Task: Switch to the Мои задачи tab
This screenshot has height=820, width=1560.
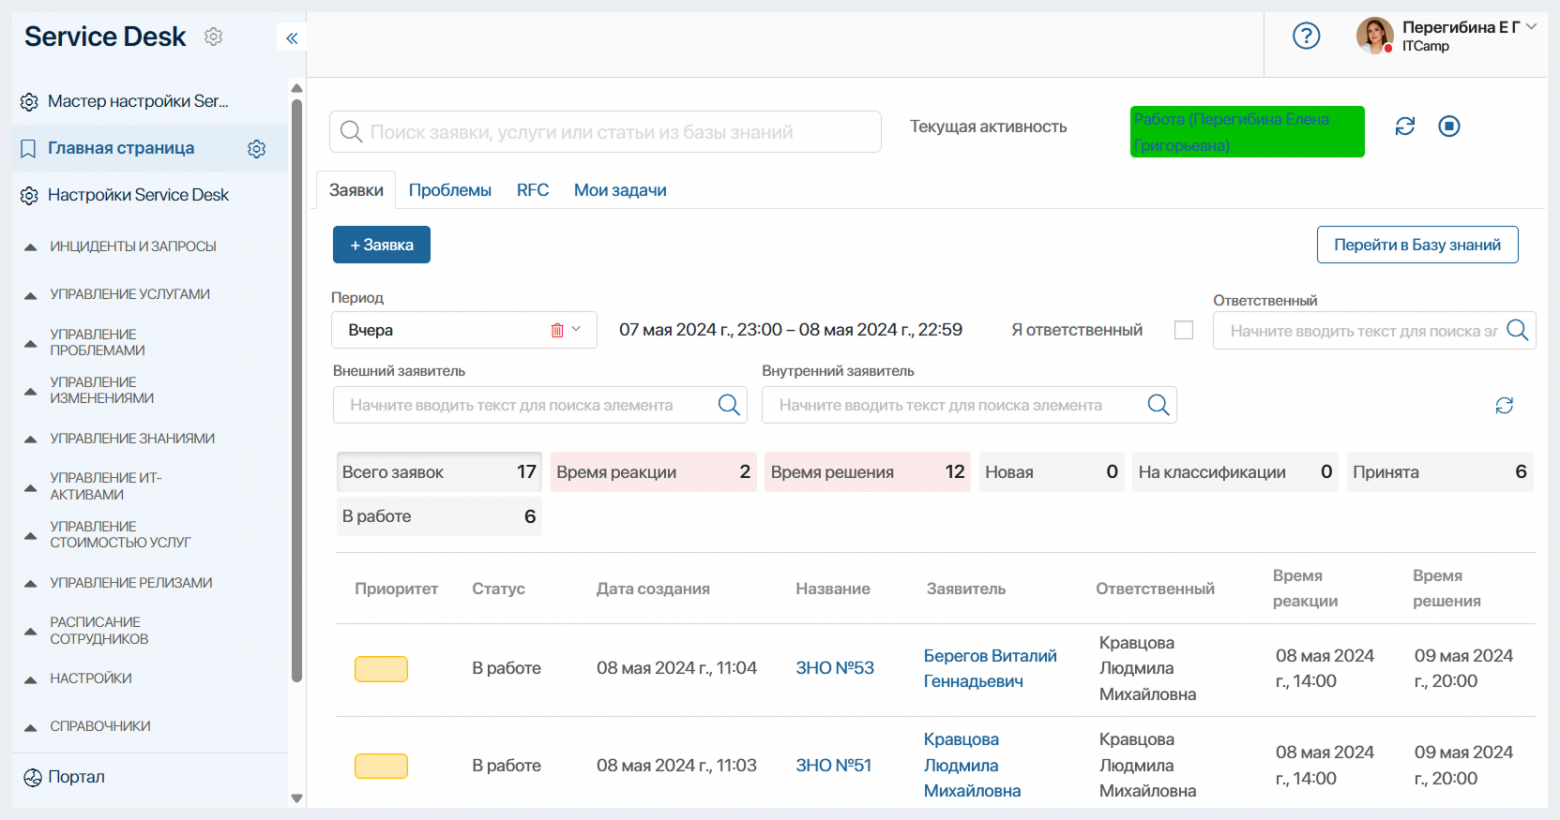Action: coord(620,190)
